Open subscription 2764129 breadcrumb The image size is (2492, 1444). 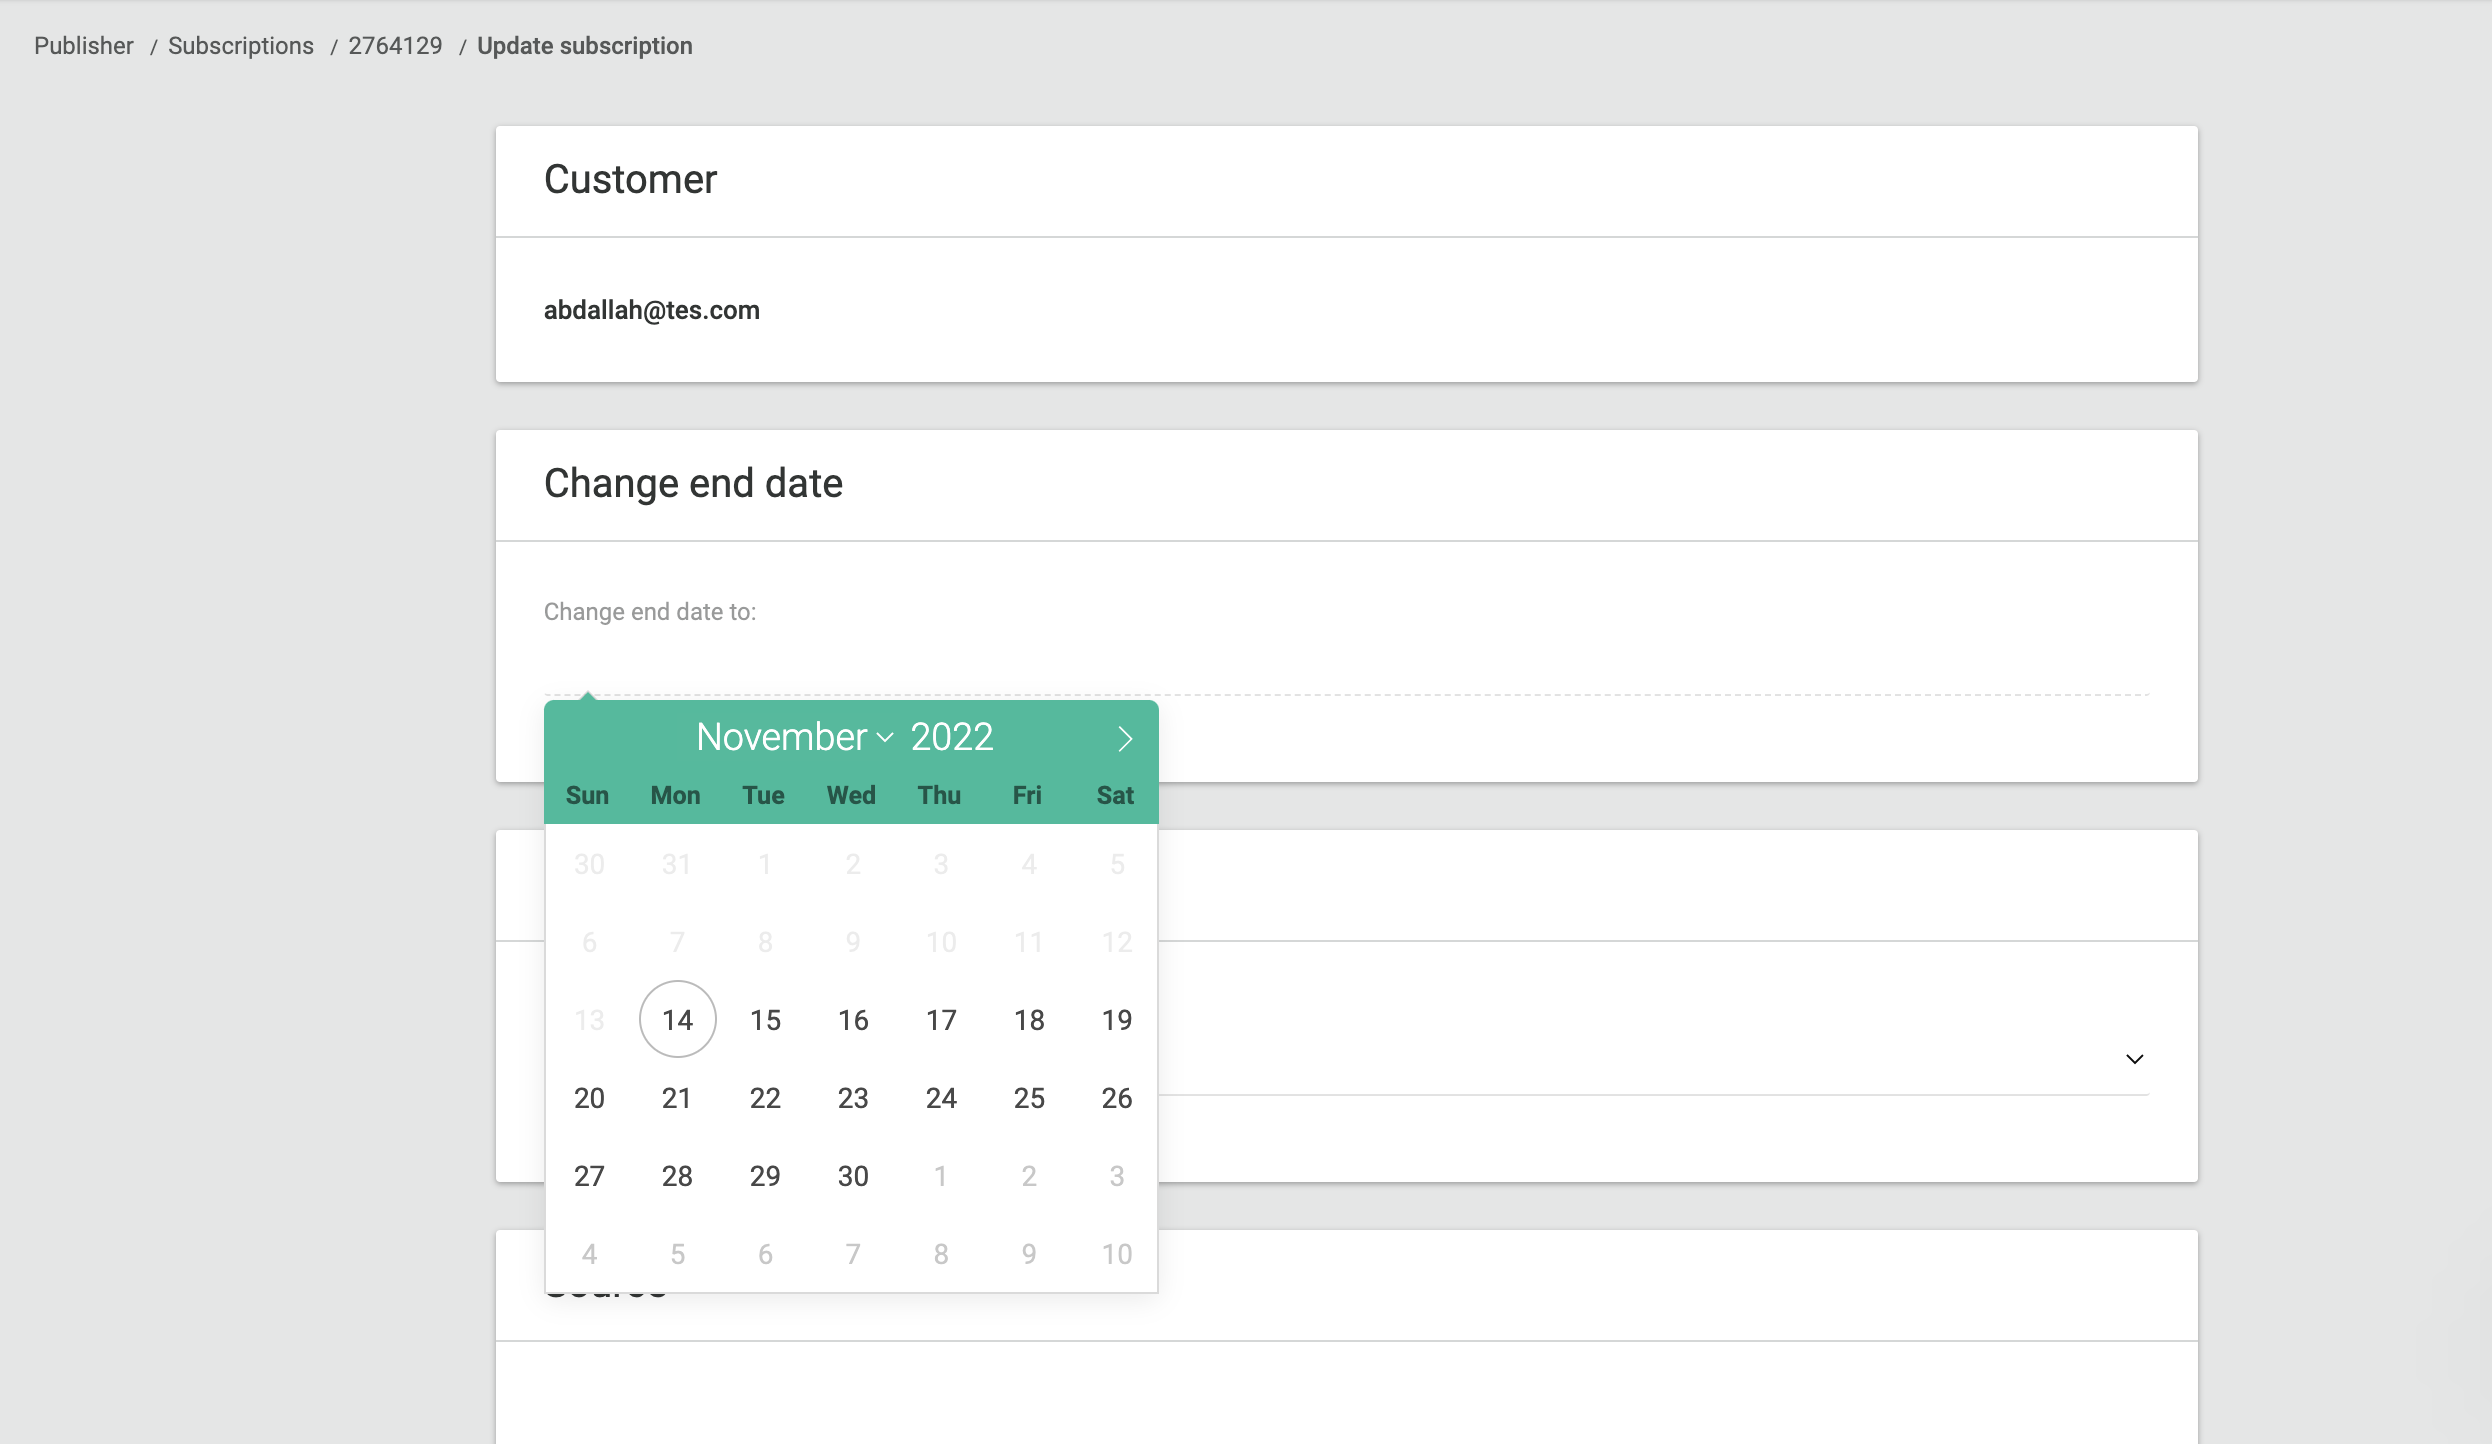pos(395,46)
